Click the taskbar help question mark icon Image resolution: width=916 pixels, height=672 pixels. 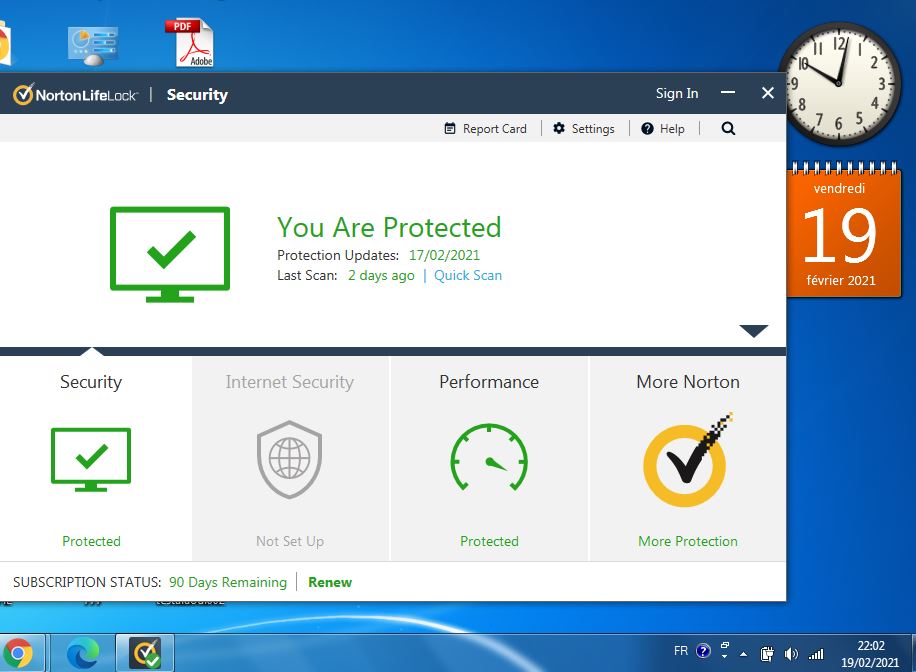(x=703, y=651)
